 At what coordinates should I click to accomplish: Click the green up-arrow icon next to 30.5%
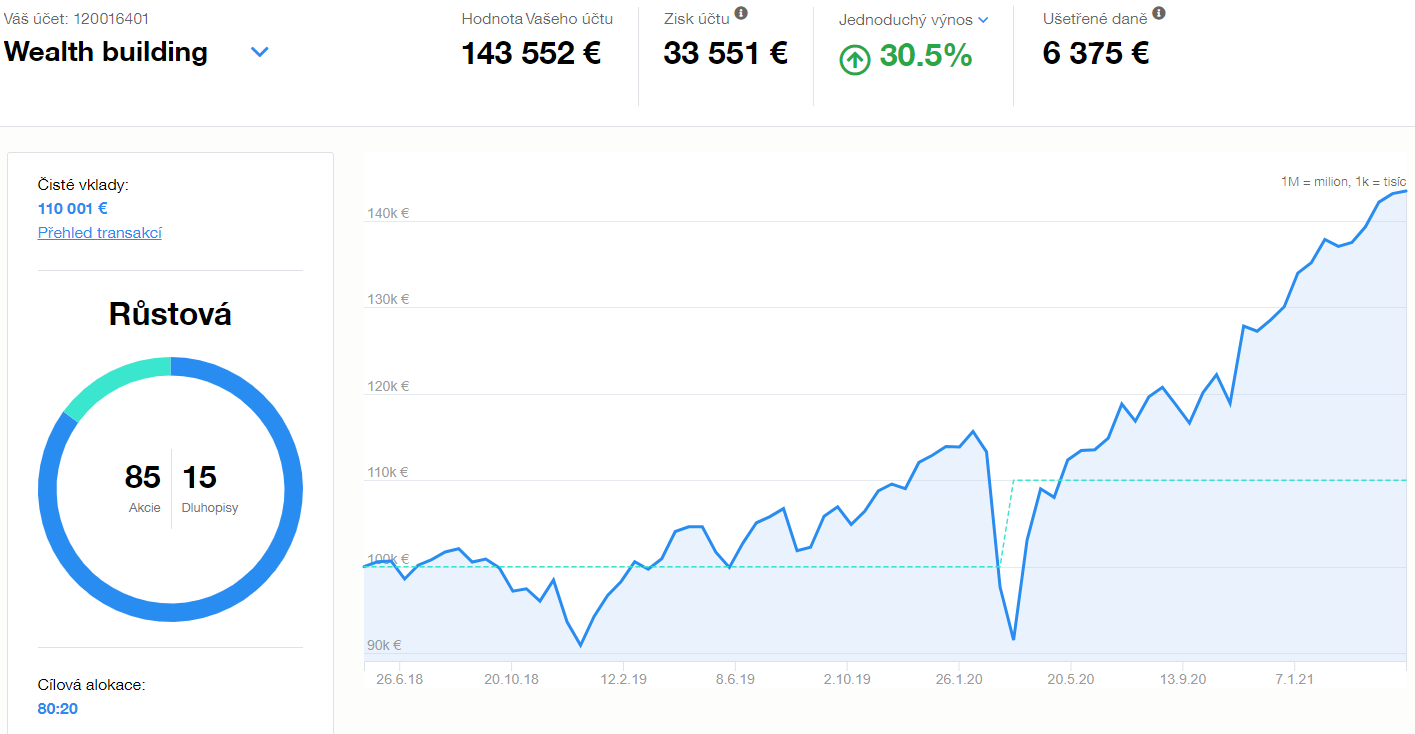854,59
